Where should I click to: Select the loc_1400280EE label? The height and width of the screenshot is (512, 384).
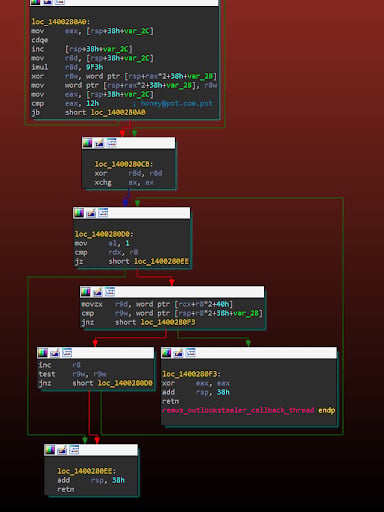pos(87,471)
